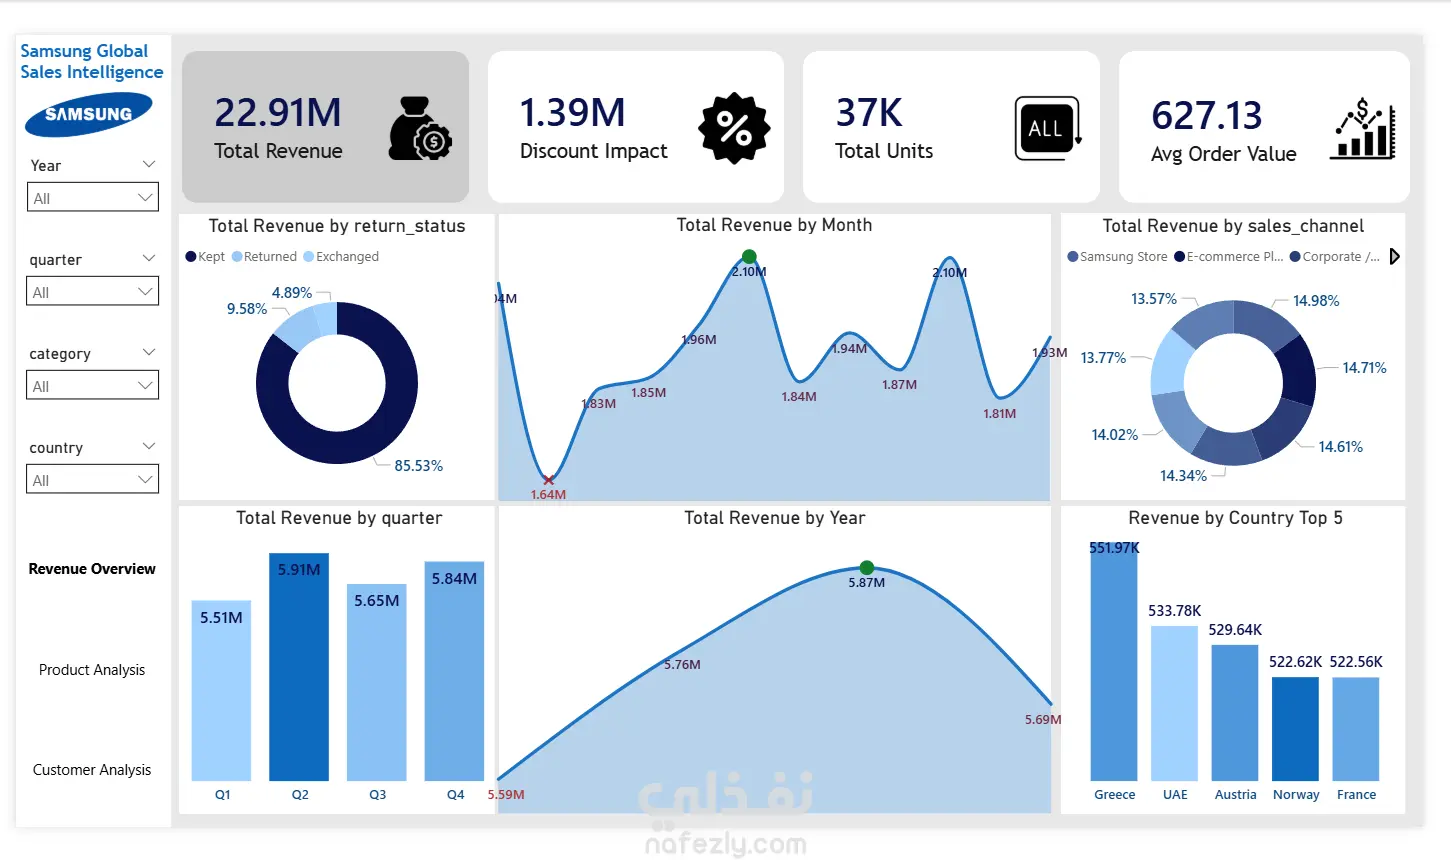Click the Total Revenue by Month title

pos(774,225)
